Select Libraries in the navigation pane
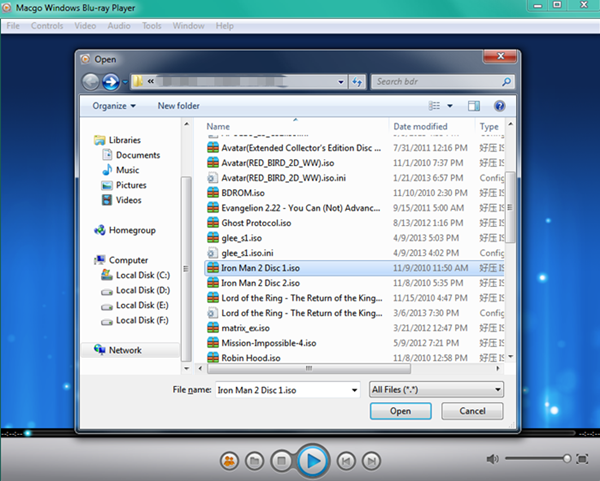The image size is (600, 481). (x=117, y=140)
